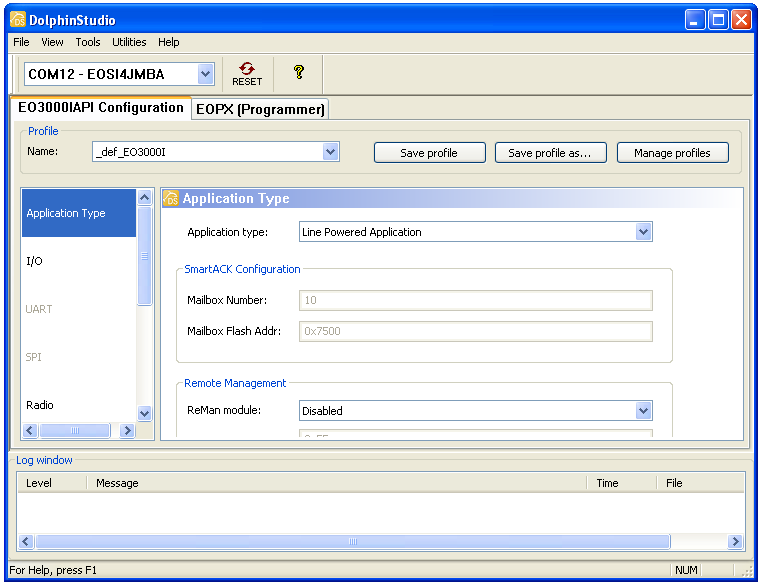Image resolution: width=762 pixels, height=585 pixels.
Task: Click the Application Type header DS icon
Action: click(171, 198)
